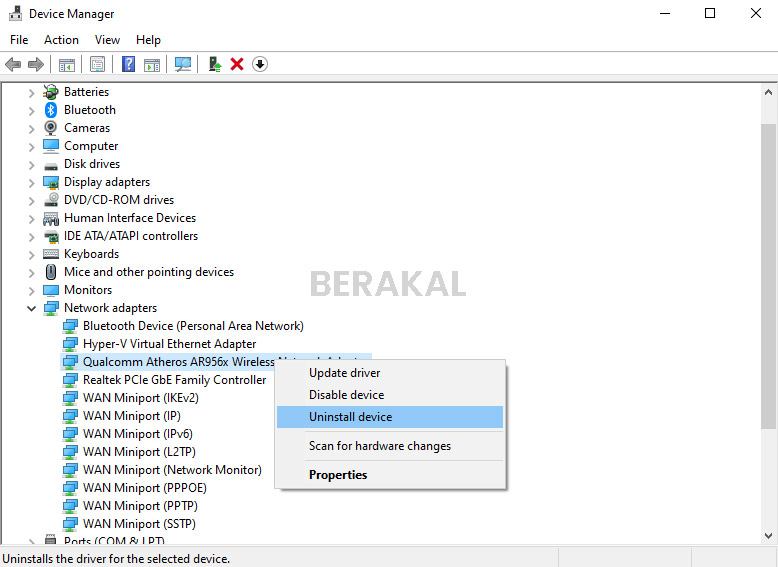Select WAN Miniport (PPPOE)
The image size is (778, 567).
click(144, 488)
